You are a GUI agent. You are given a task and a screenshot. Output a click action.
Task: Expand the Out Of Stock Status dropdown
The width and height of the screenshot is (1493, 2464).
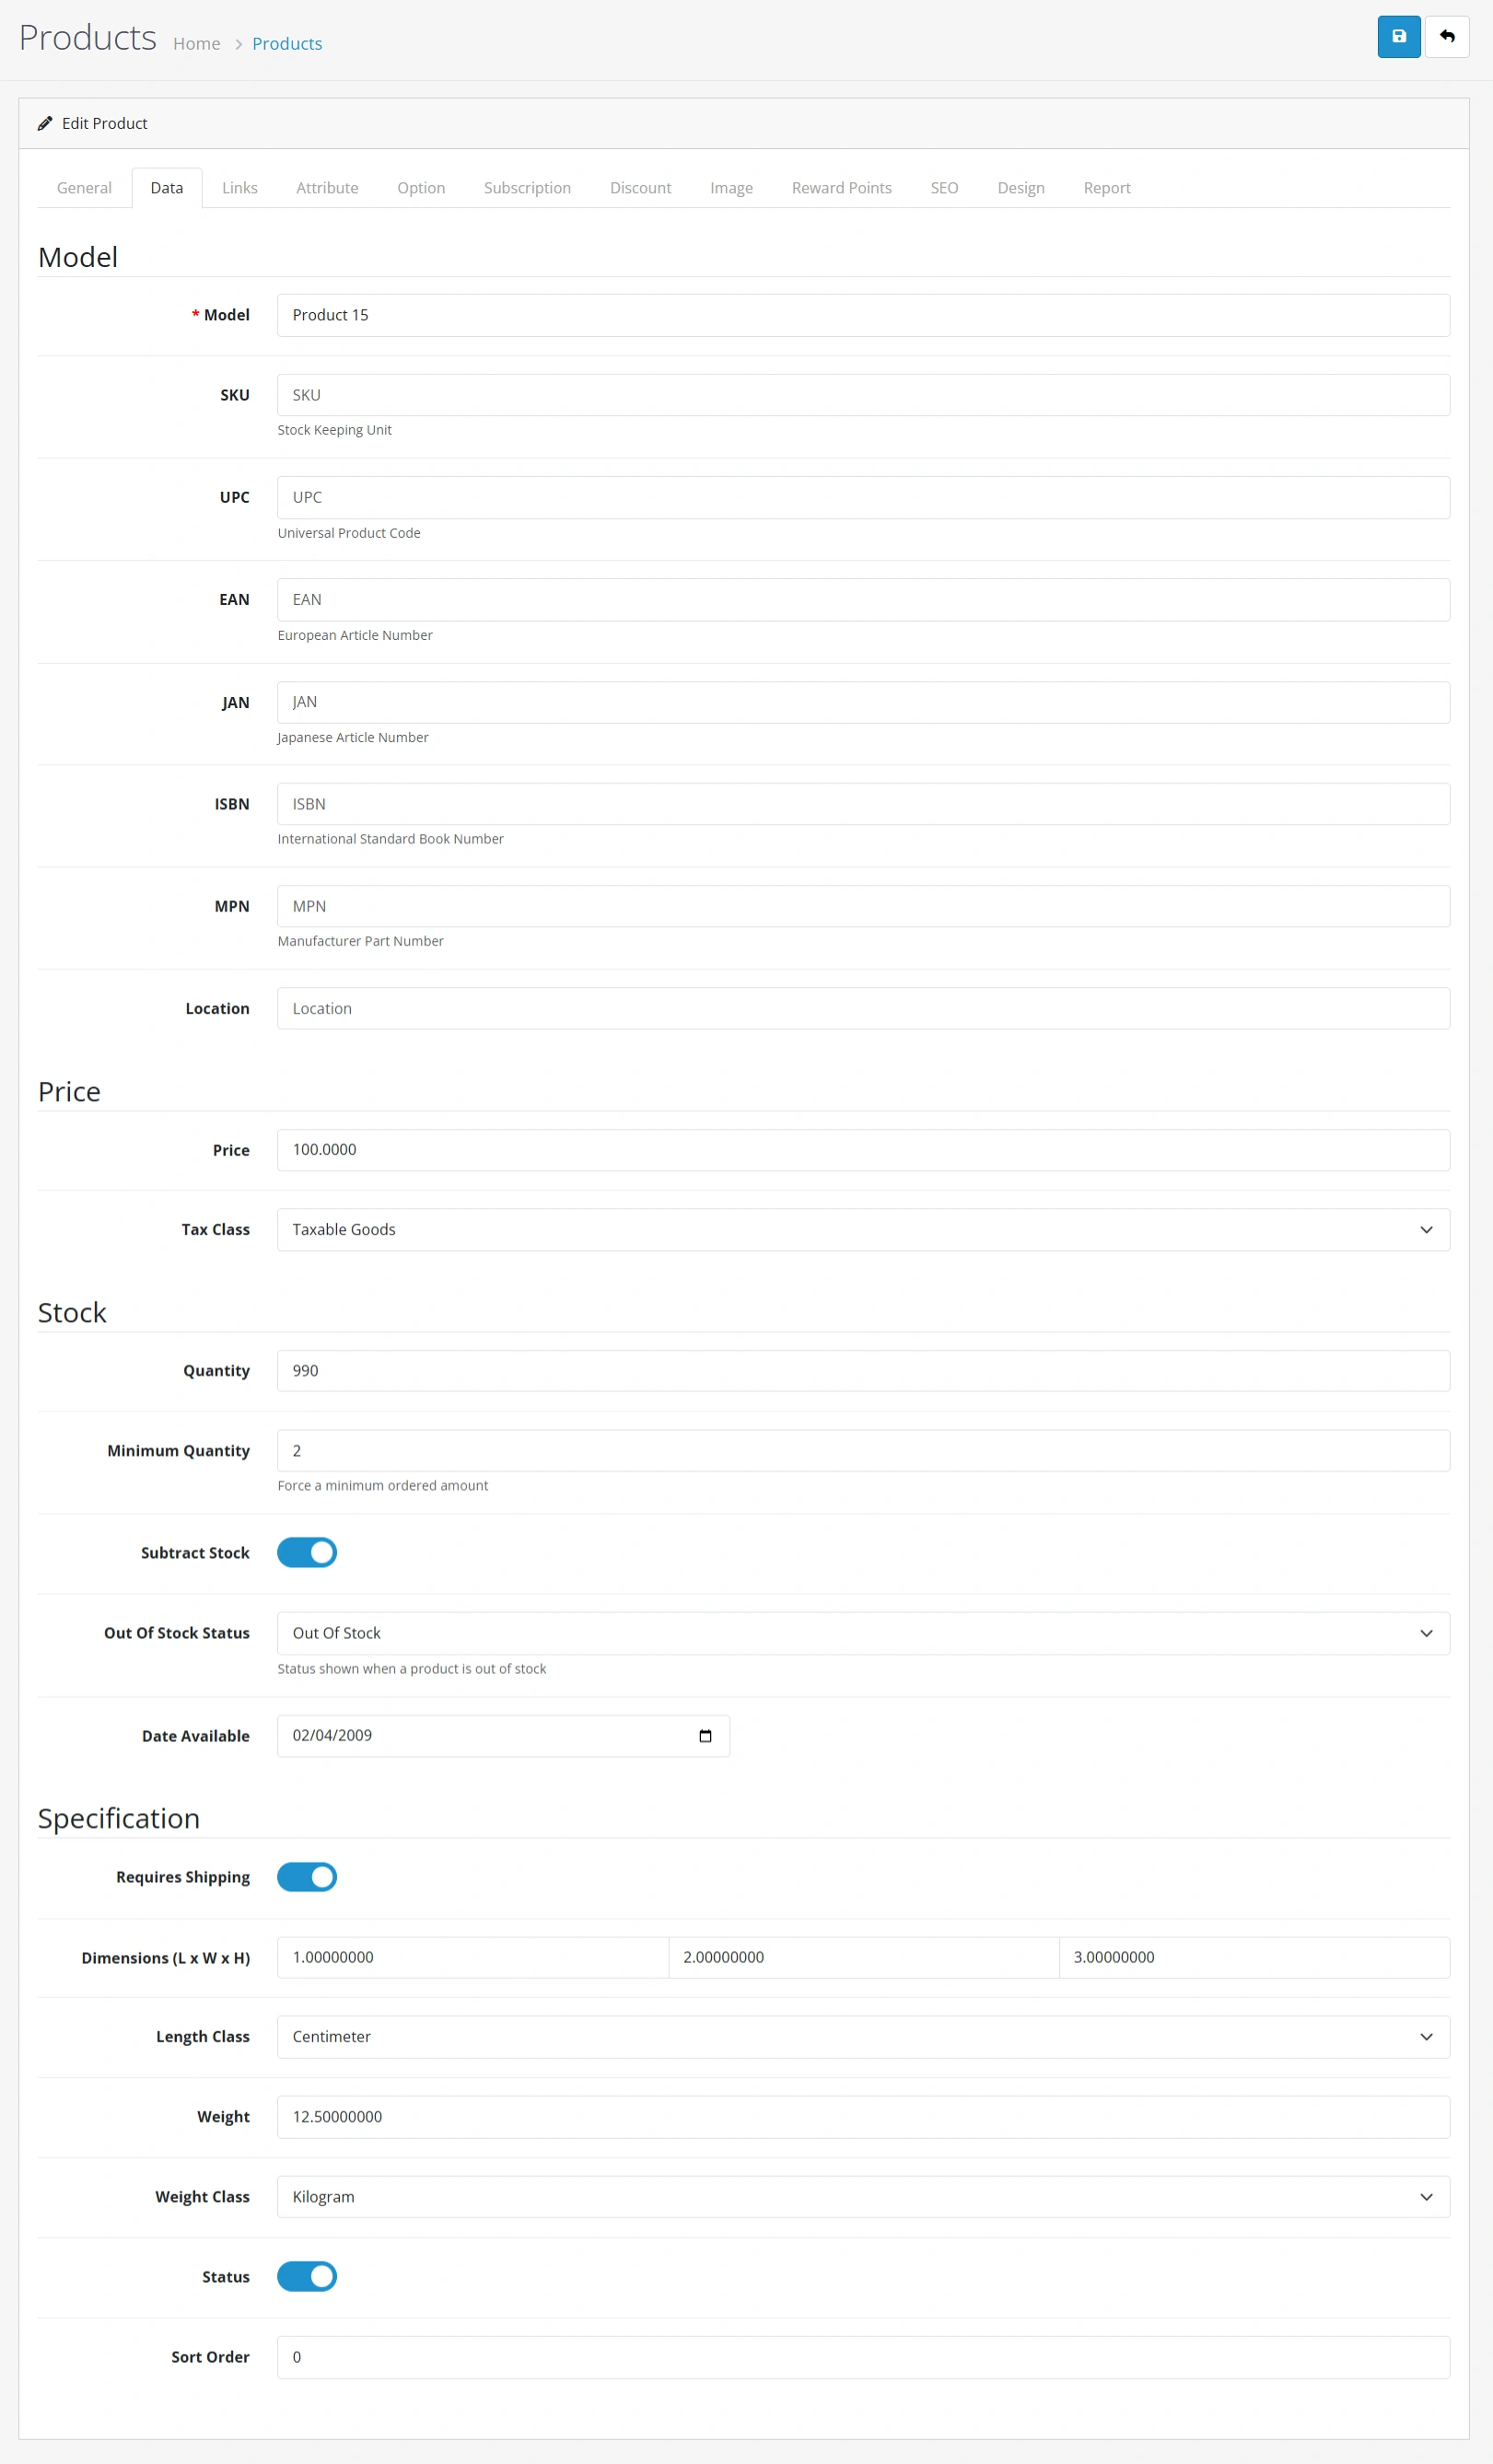pos(862,1633)
